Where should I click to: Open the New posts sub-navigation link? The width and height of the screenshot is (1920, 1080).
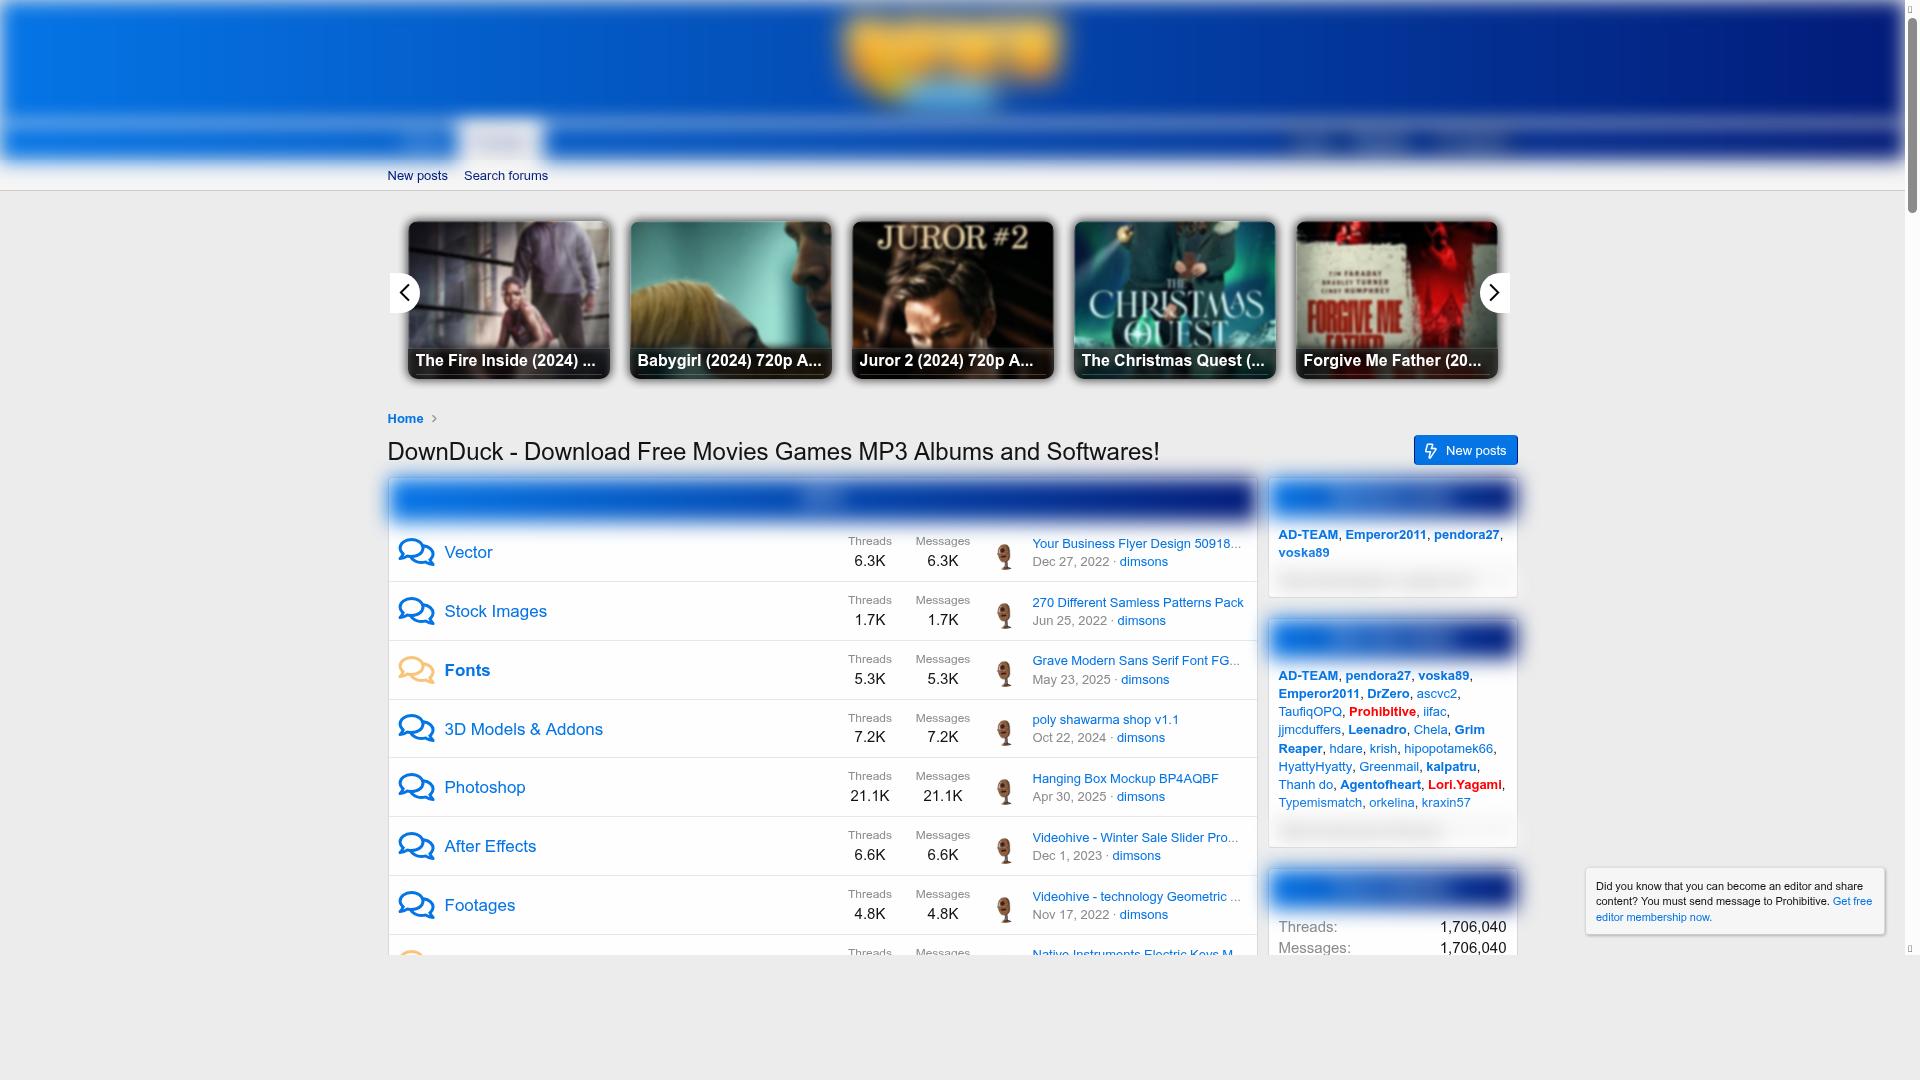click(x=417, y=176)
